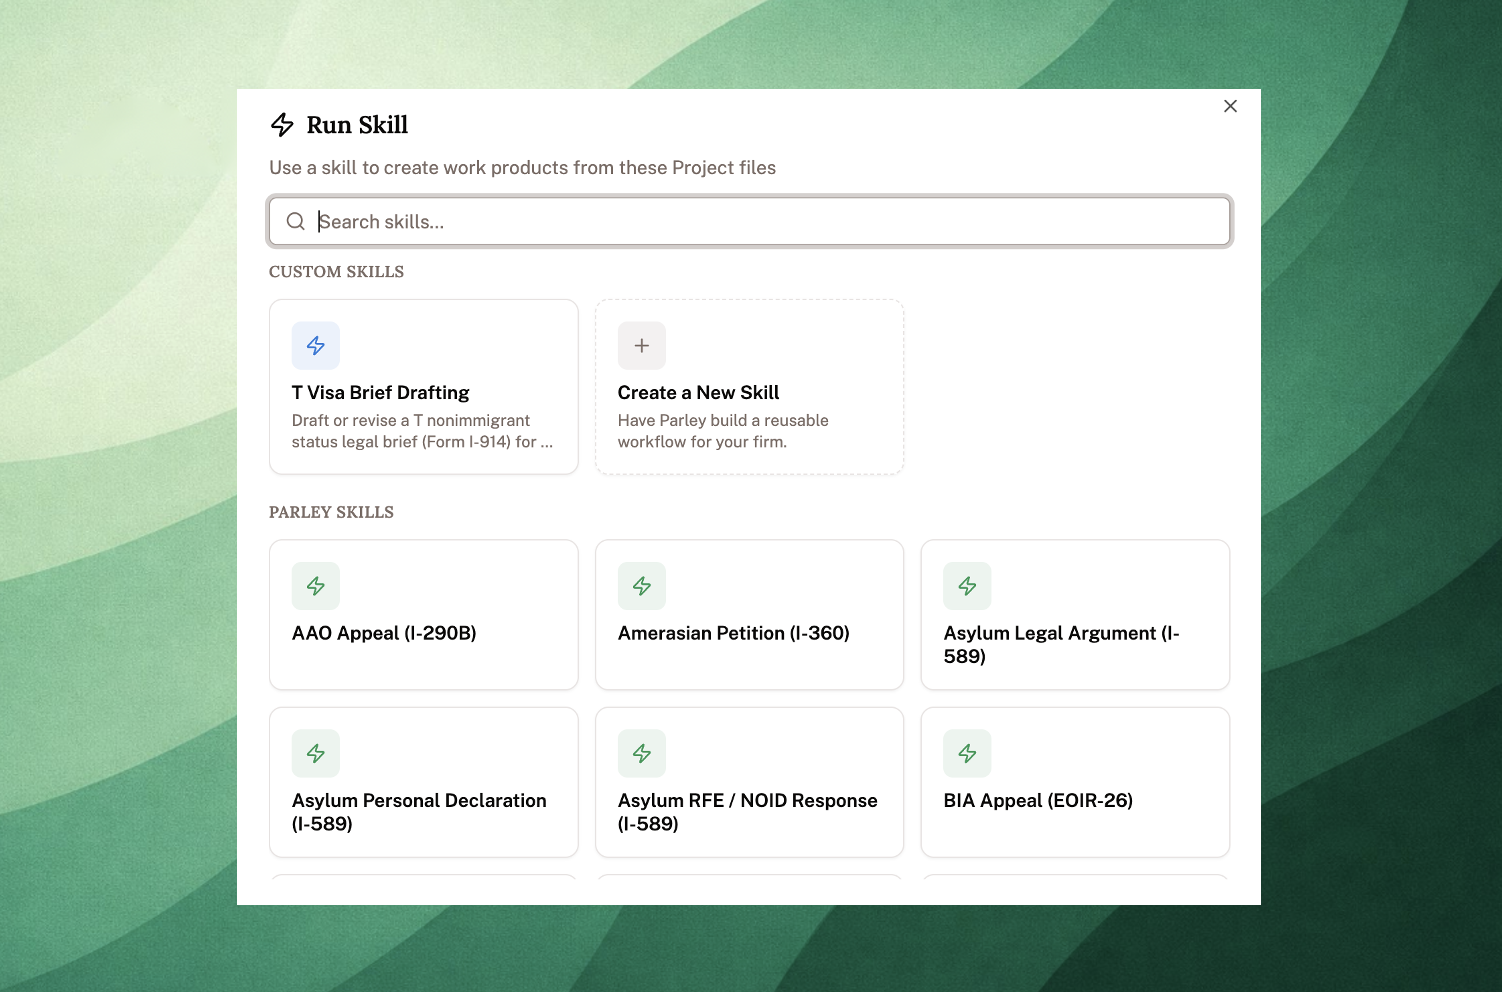
Task: Click the T Visa description starting 'Draft or revise'
Action: point(422,431)
